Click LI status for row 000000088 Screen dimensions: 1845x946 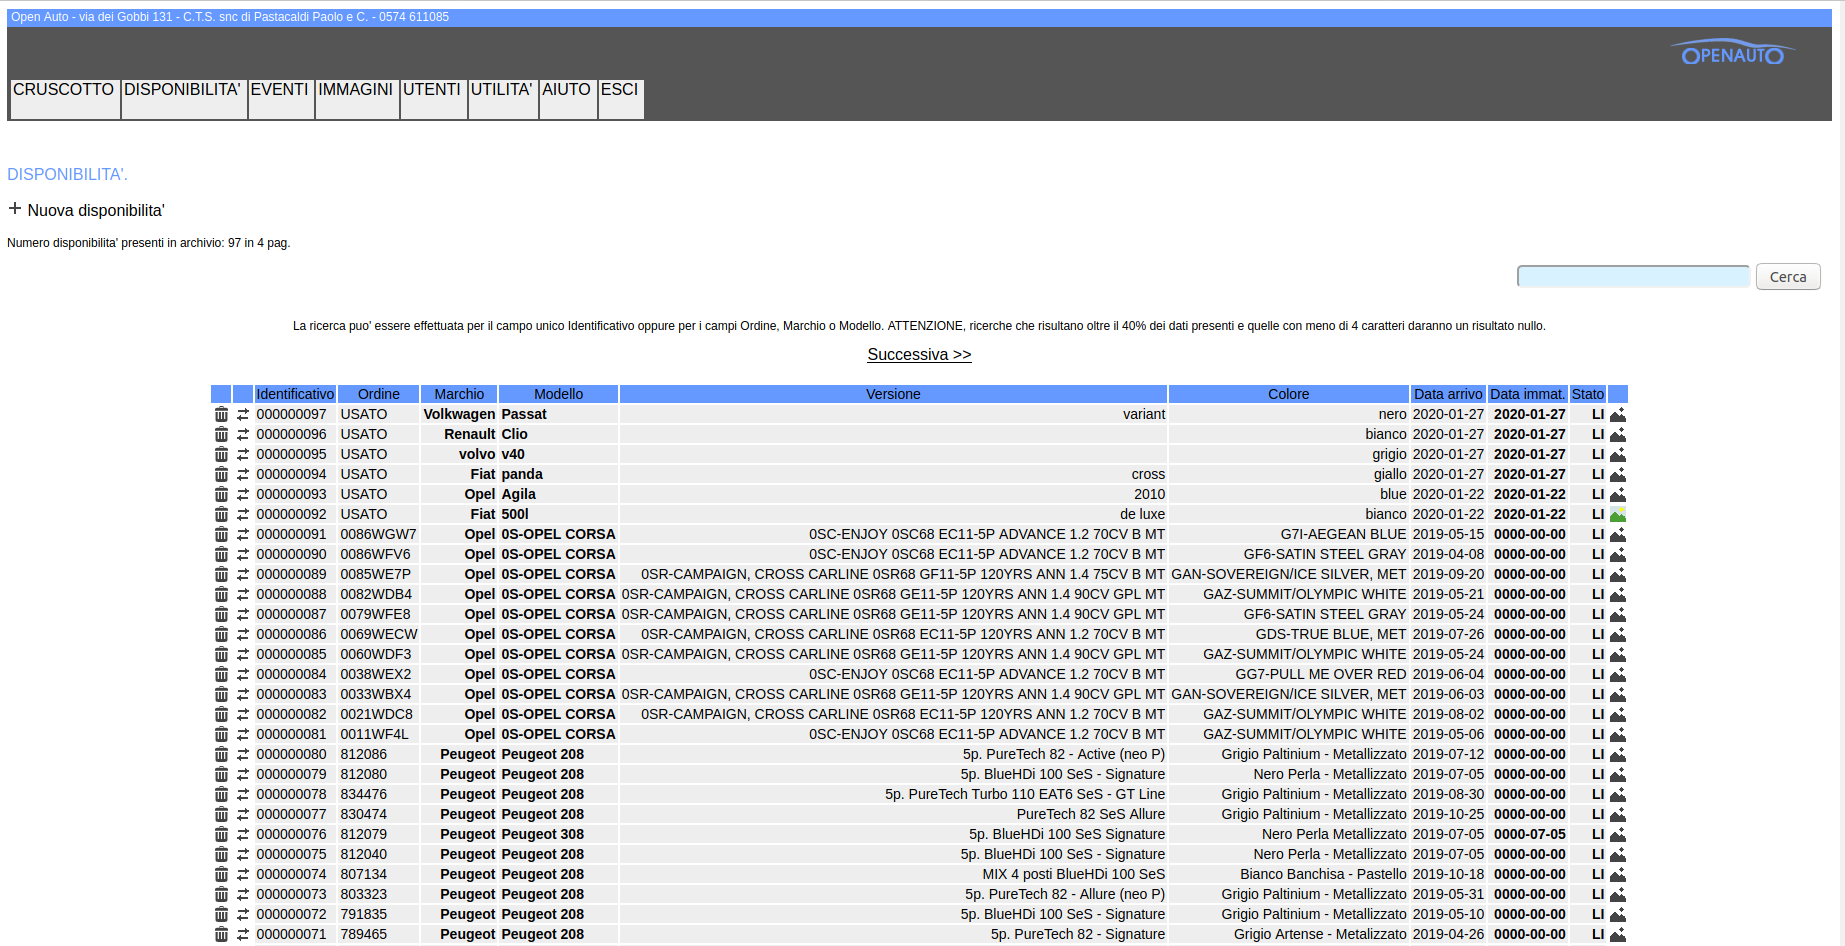point(1598,594)
